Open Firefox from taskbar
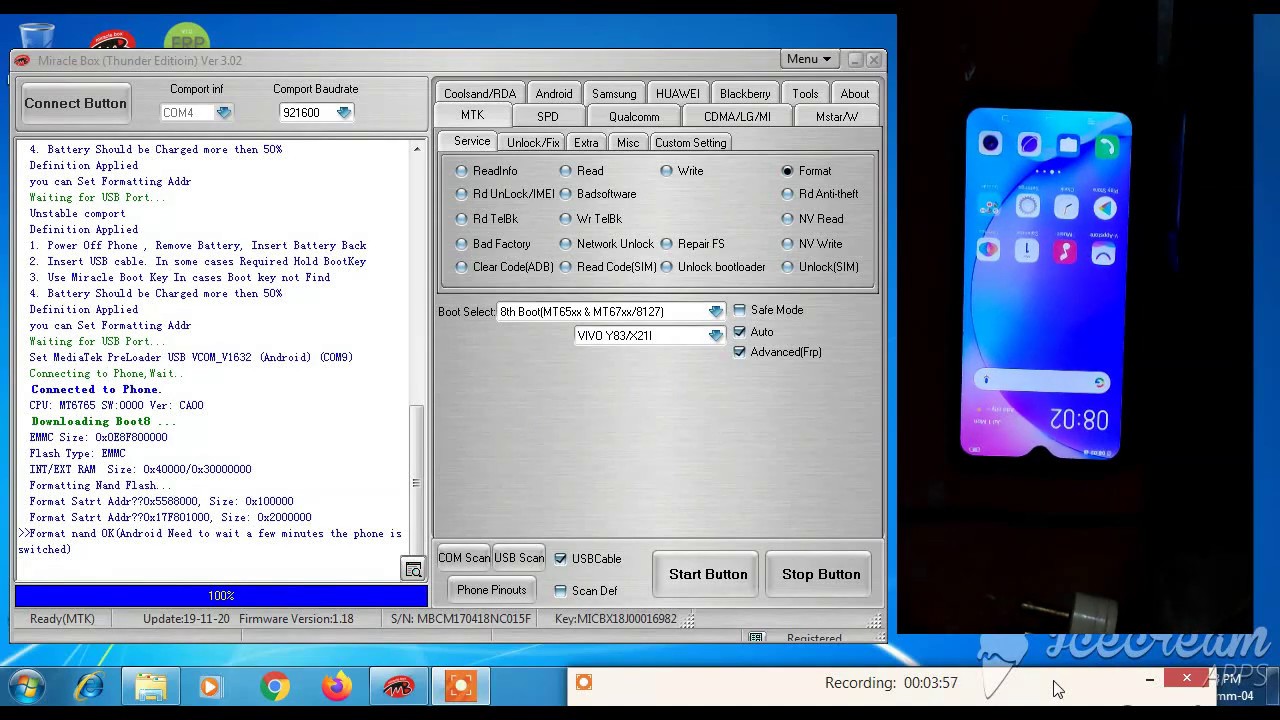Screen dimensions: 1280x720 pyautogui.click(x=337, y=687)
